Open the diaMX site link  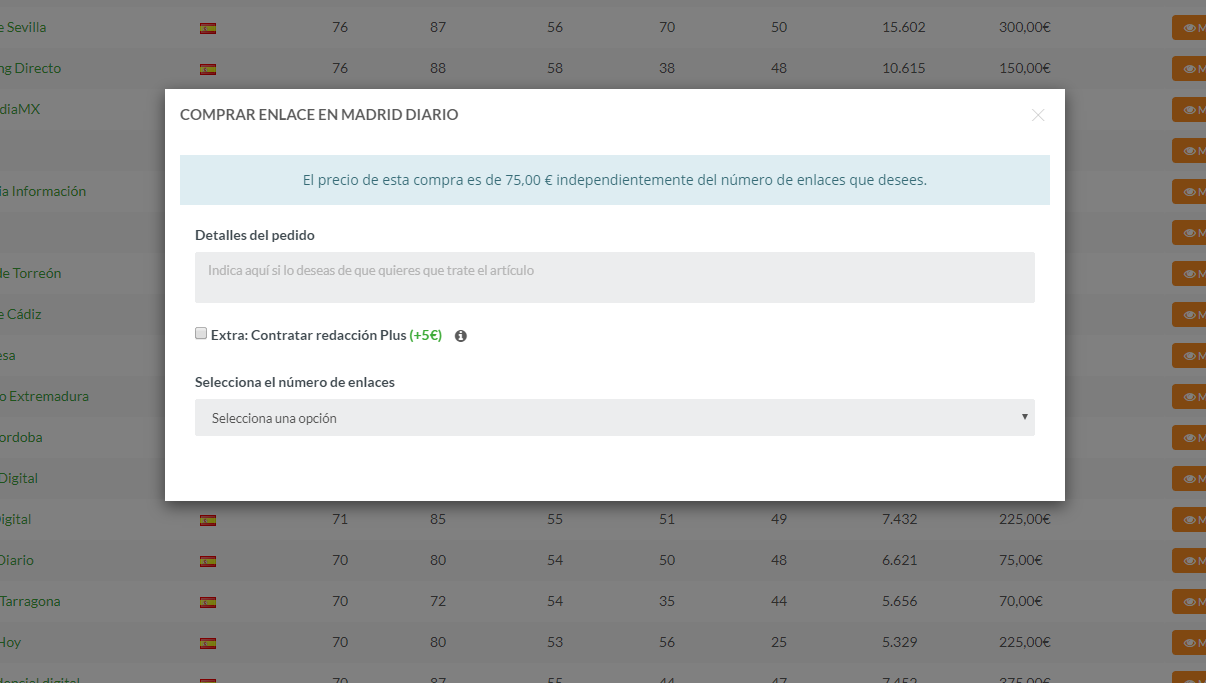click(20, 109)
